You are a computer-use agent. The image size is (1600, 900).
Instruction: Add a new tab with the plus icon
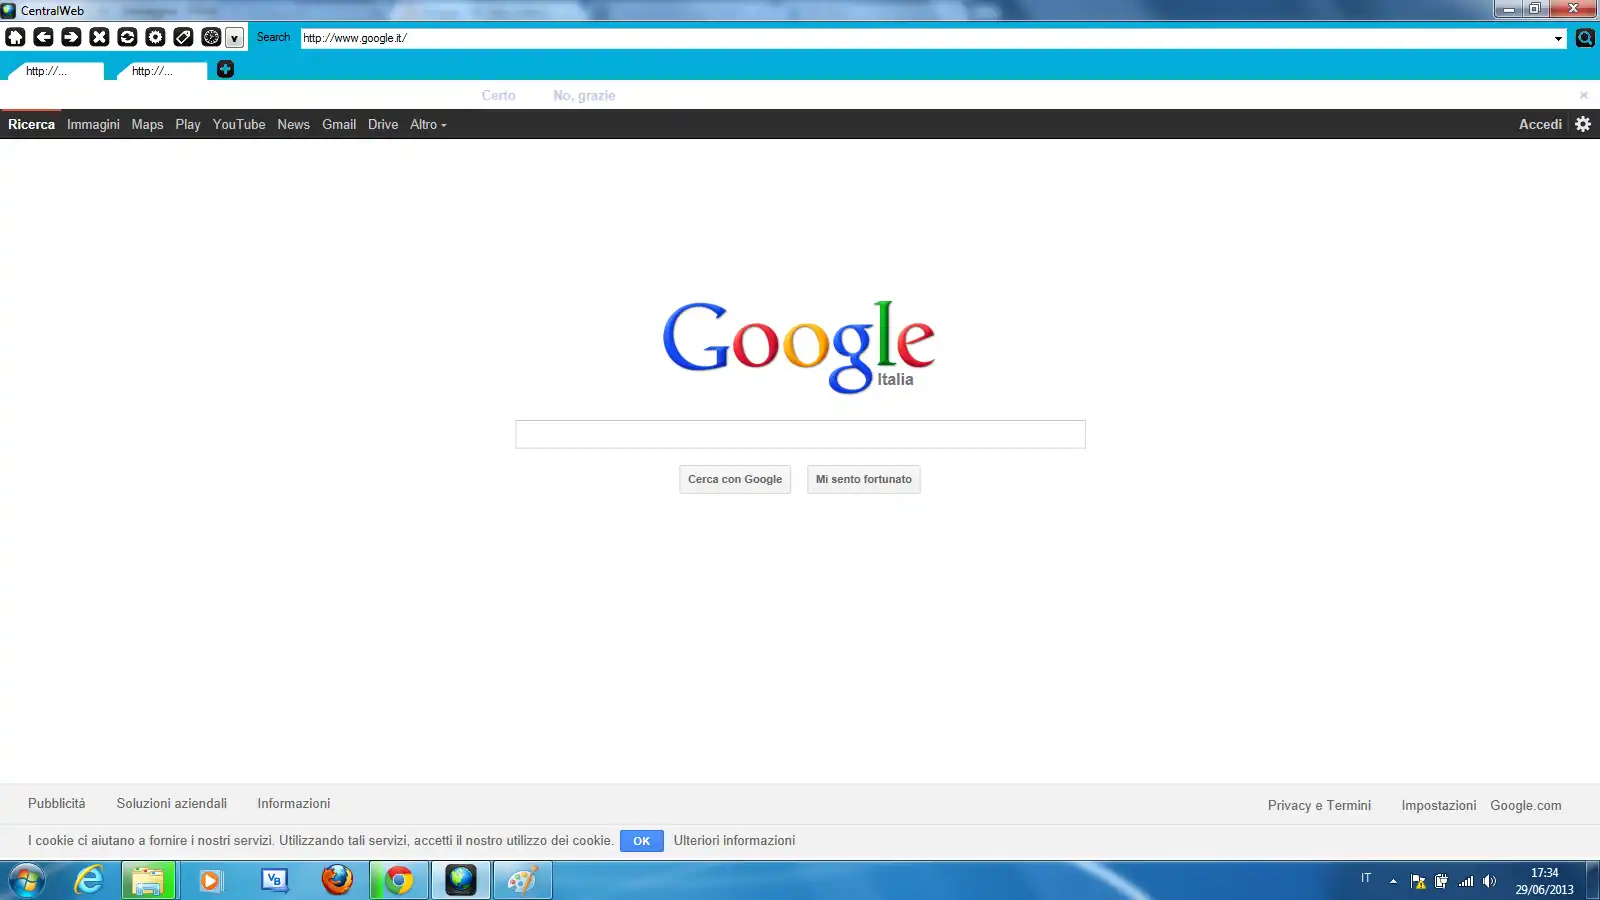(225, 69)
